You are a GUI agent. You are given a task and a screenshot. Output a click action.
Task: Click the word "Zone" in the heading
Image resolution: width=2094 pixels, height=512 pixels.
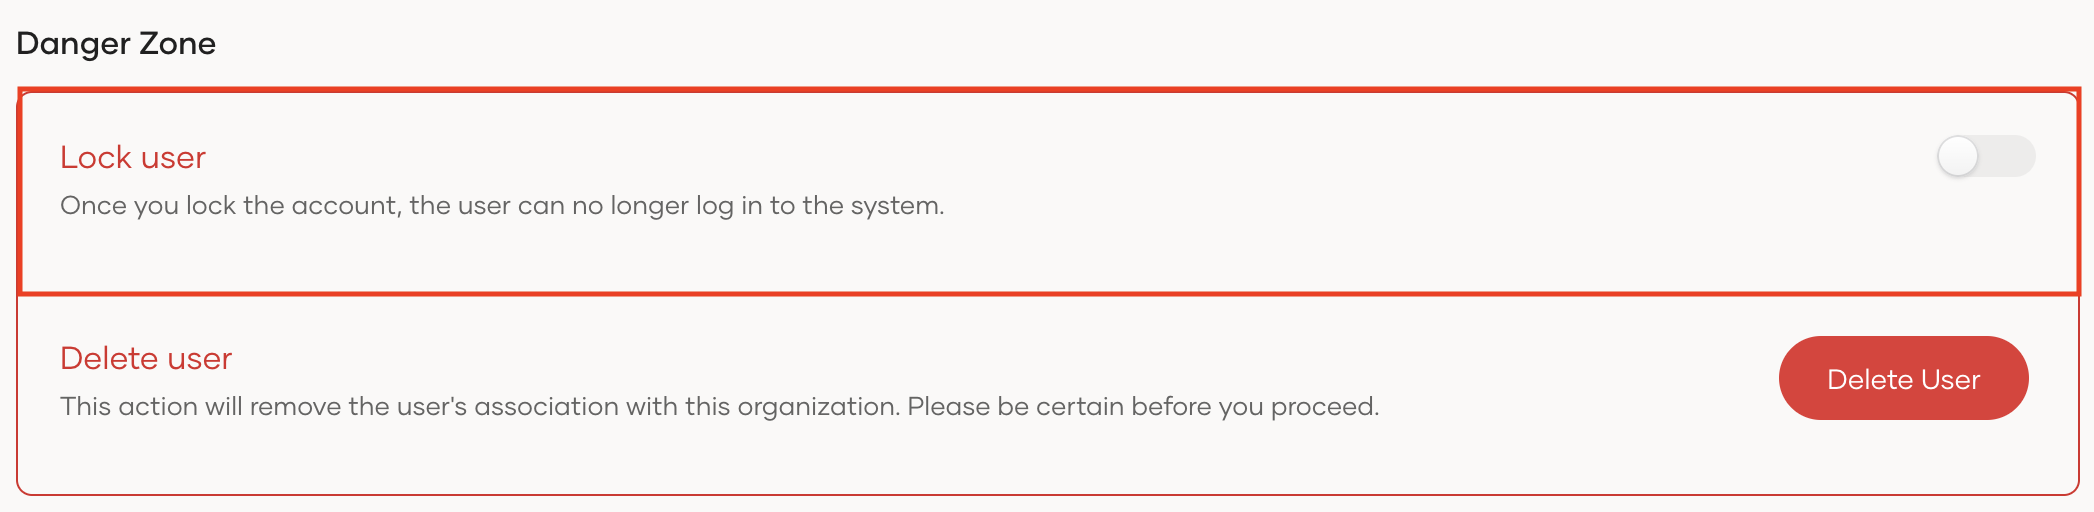tap(178, 44)
